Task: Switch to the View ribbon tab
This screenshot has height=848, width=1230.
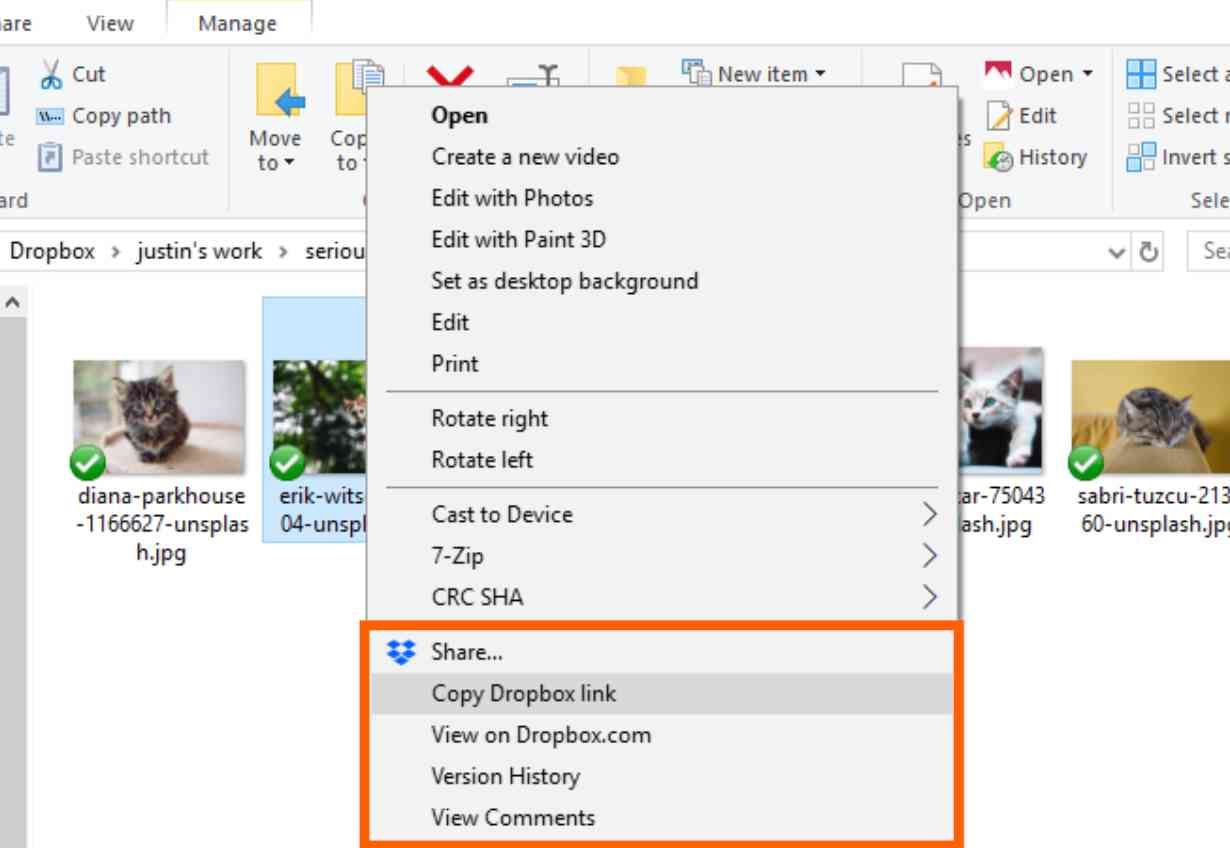Action: coord(111,23)
